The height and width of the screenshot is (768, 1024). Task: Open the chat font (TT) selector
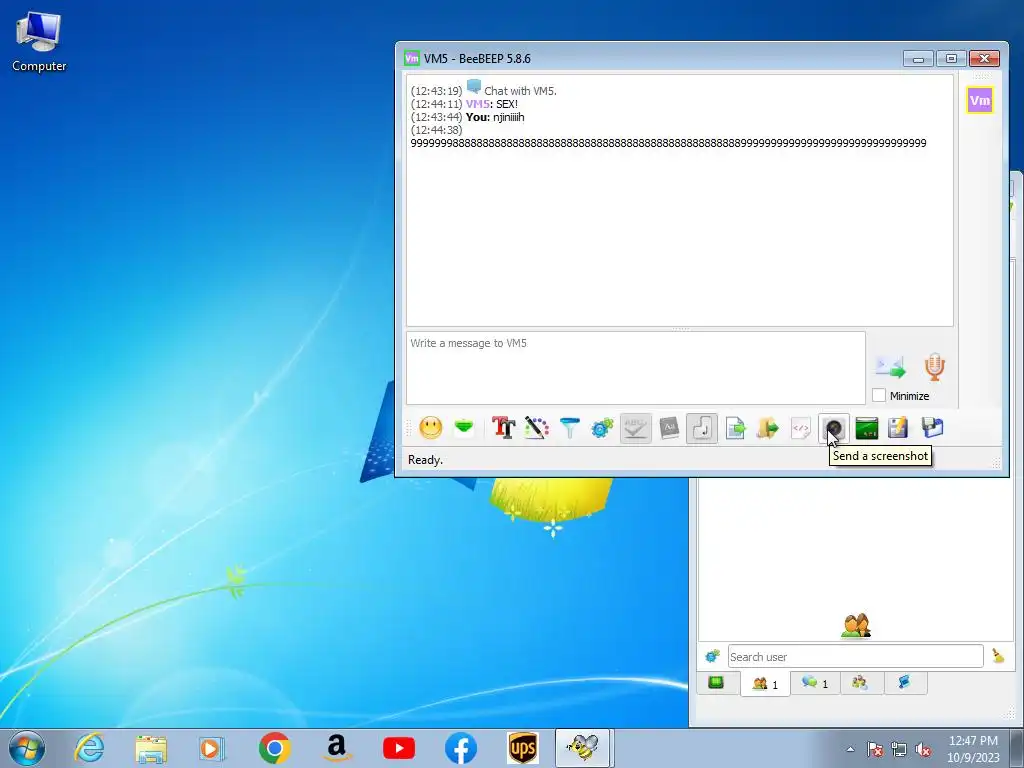point(504,428)
